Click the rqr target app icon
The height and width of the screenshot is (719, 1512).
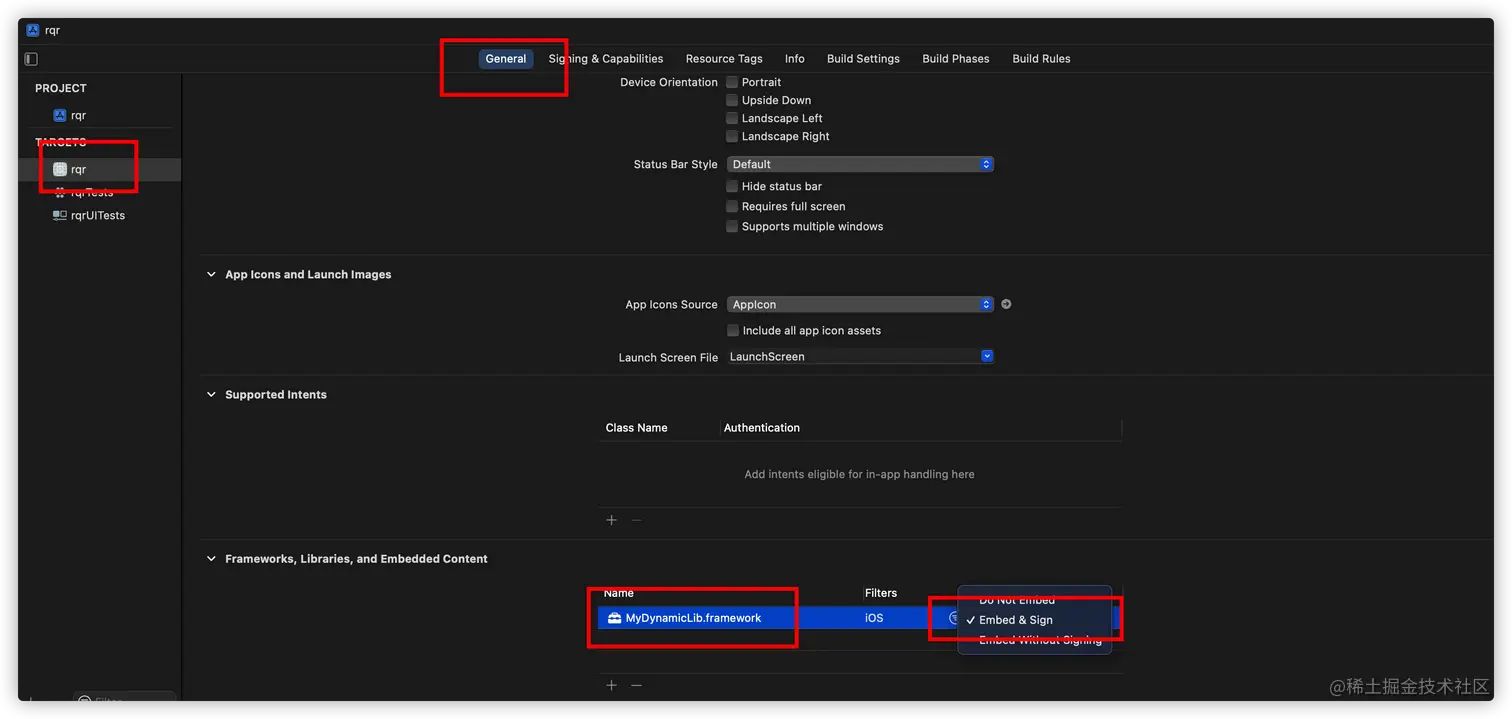click(60, 169)
